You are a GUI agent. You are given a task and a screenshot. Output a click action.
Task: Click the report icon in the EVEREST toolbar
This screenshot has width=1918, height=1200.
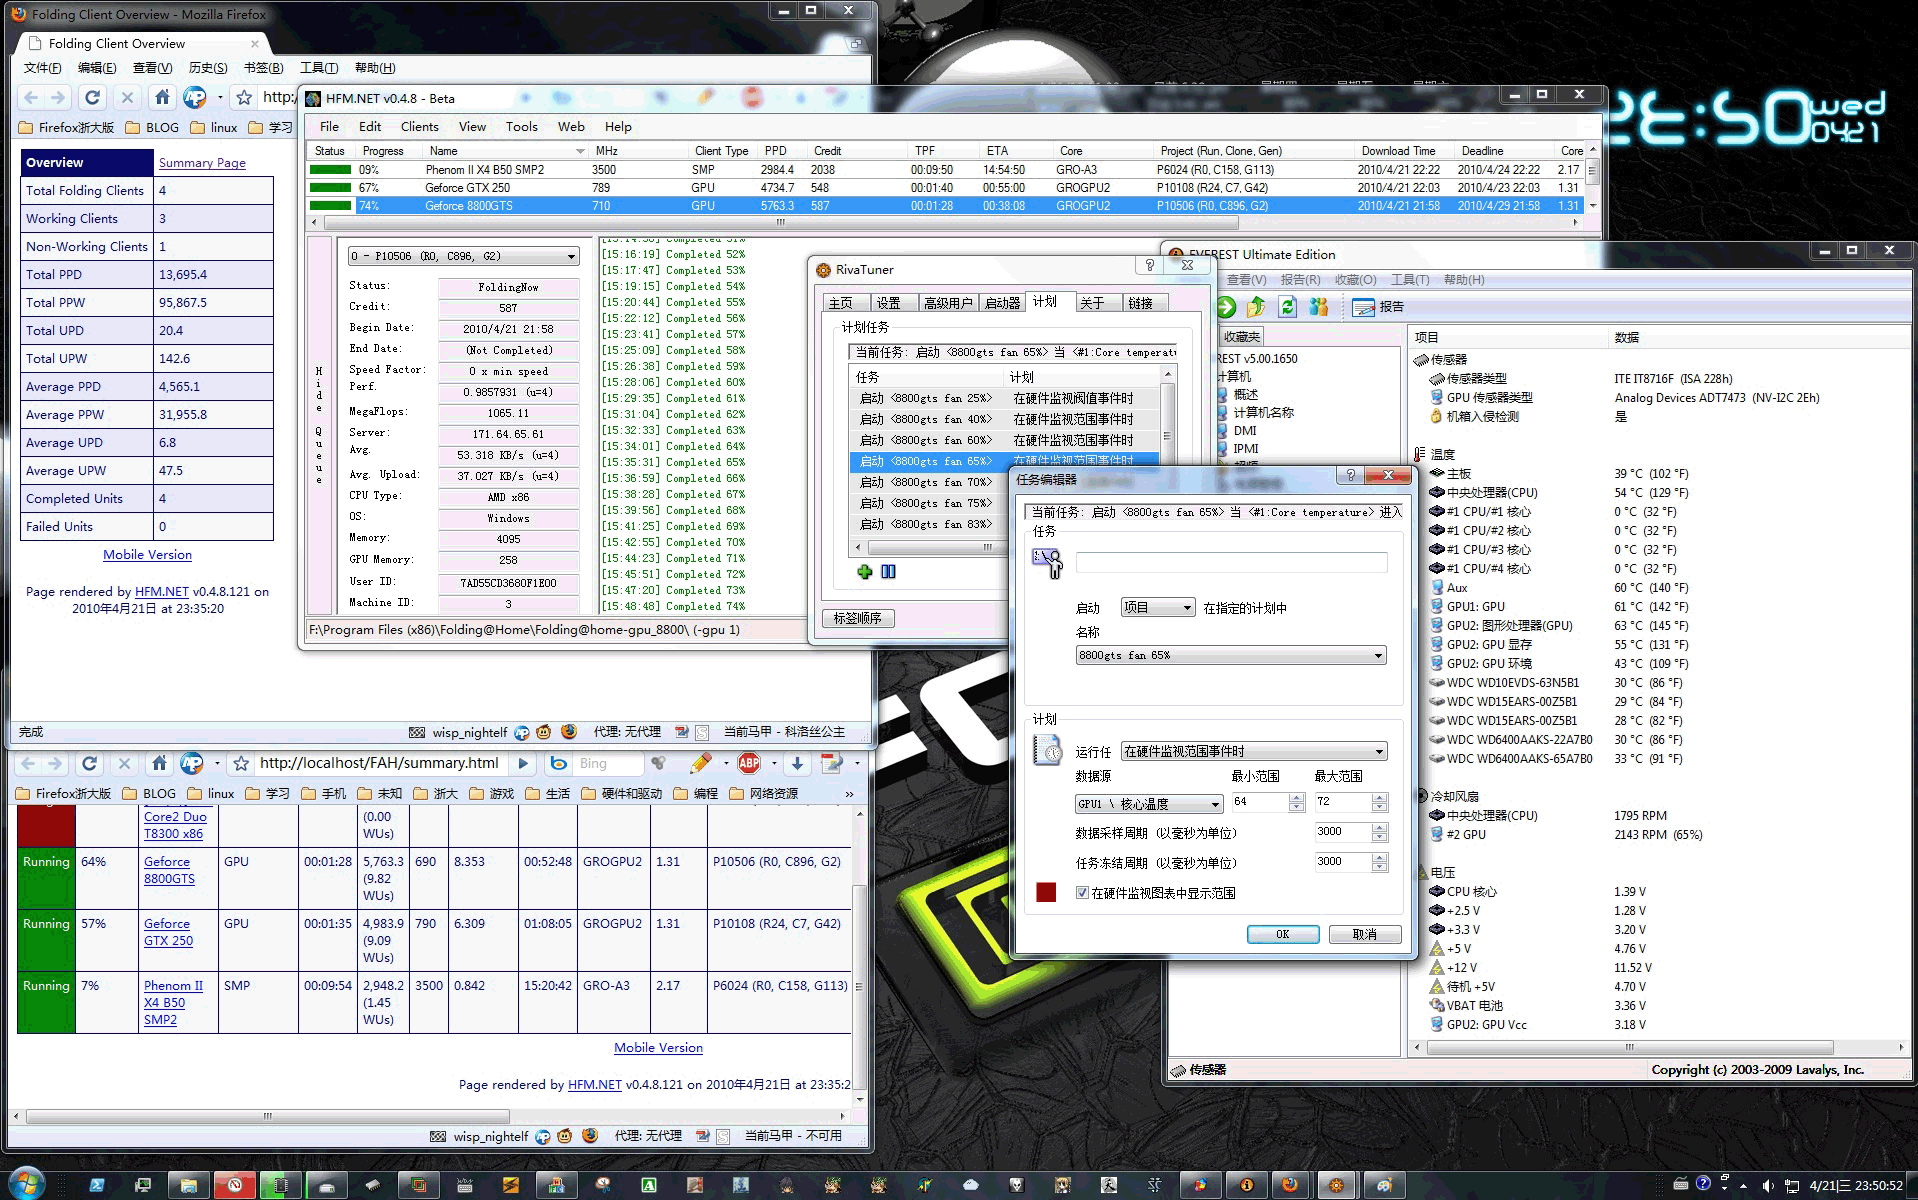click(x=1363, y=307)
